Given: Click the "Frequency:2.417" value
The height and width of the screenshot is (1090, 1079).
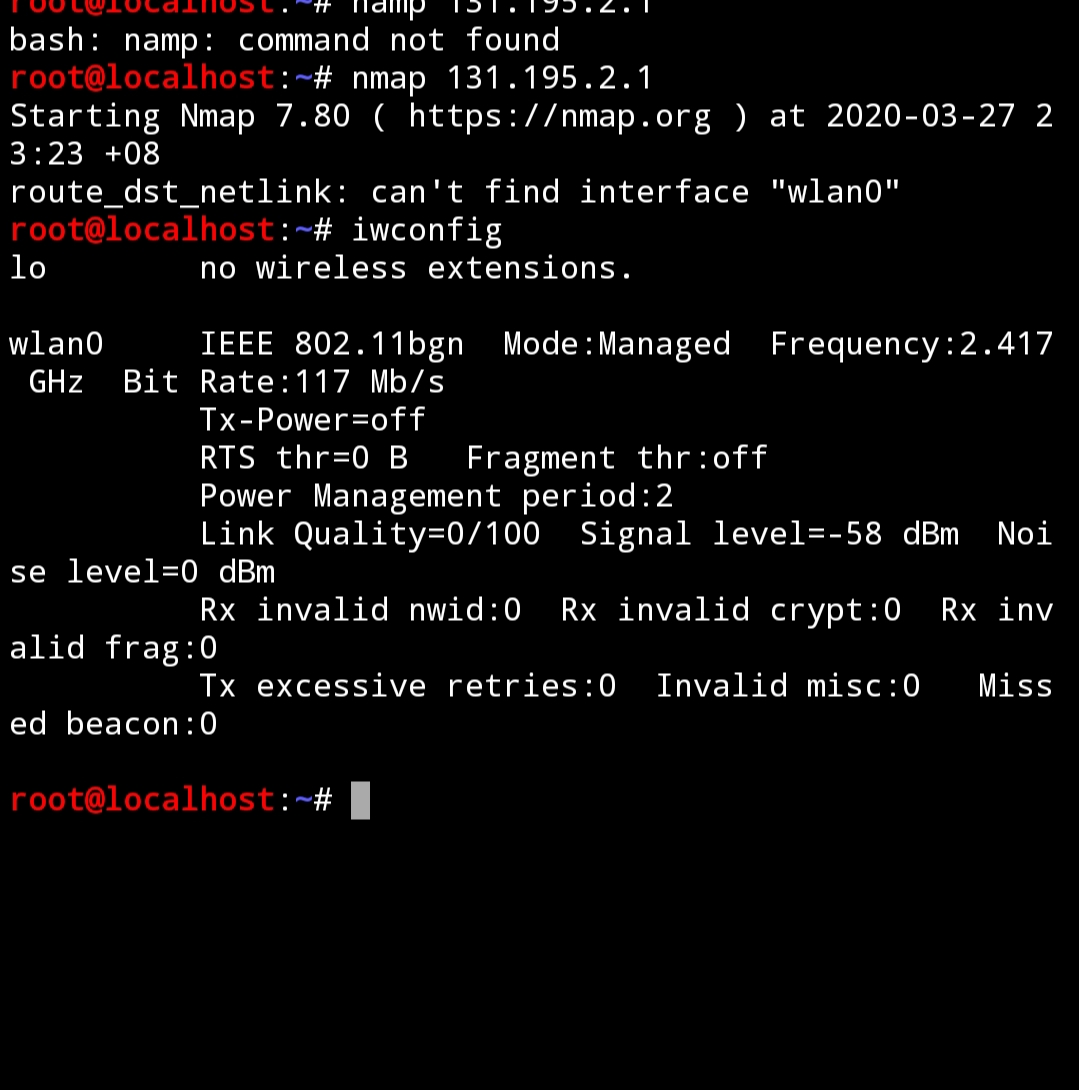Looking at the screenshot, I should pyautogui.click(x=911, y=344).
